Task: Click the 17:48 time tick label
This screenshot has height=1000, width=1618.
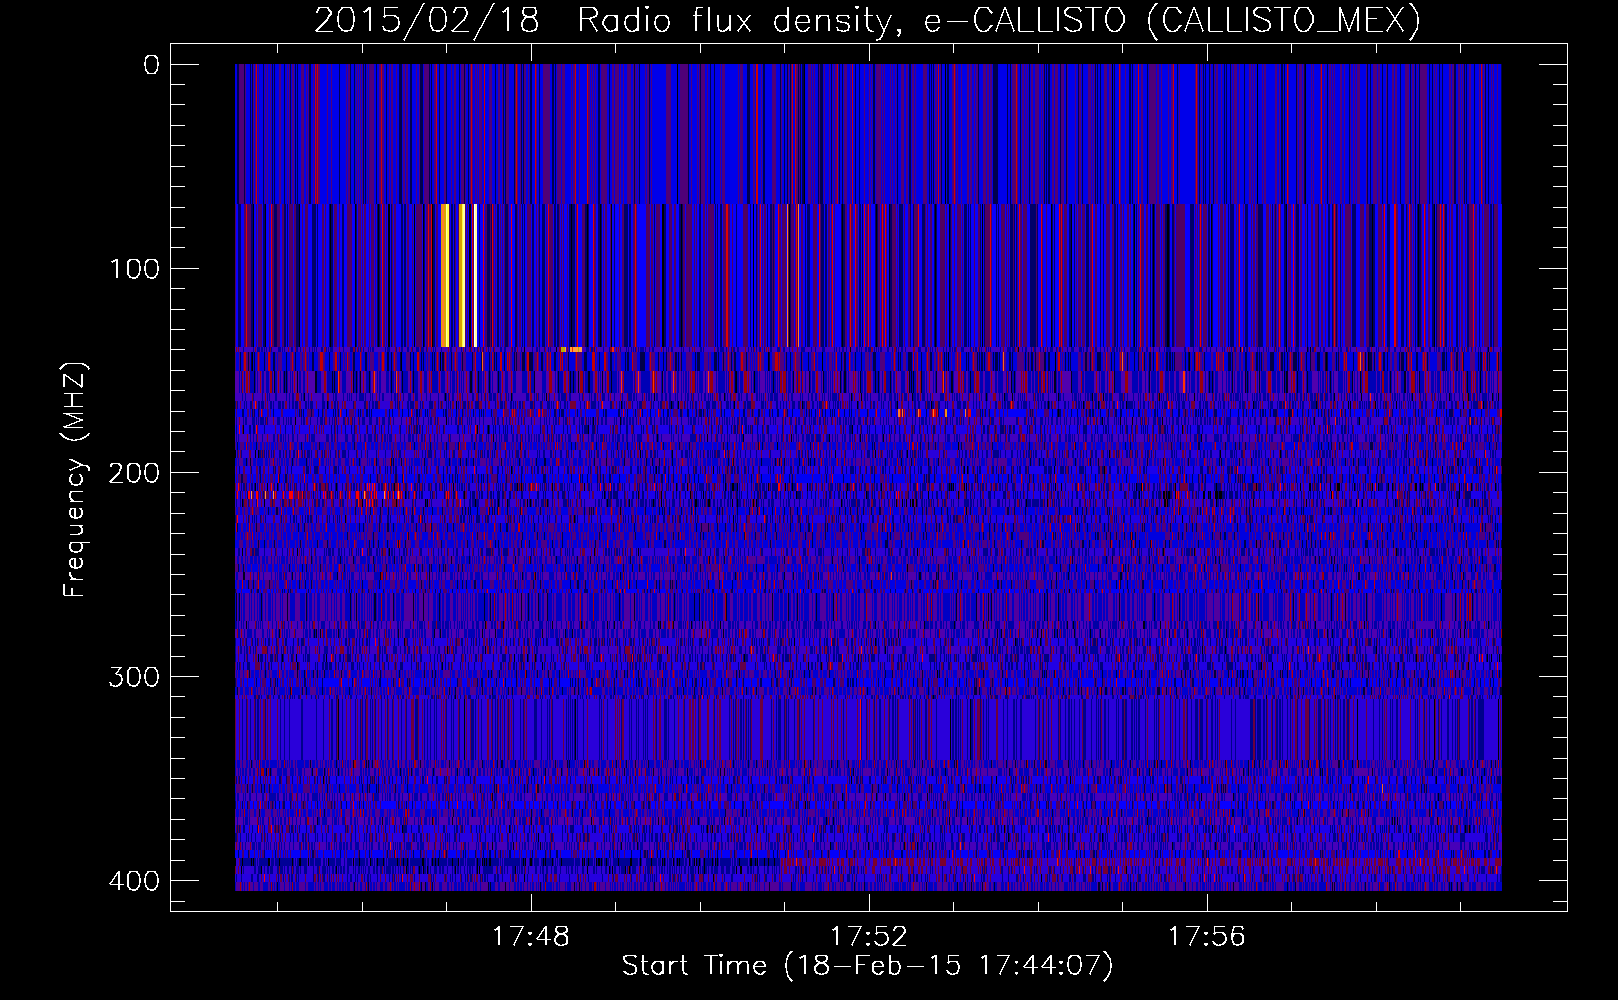Action: click(x=531, y=937)
